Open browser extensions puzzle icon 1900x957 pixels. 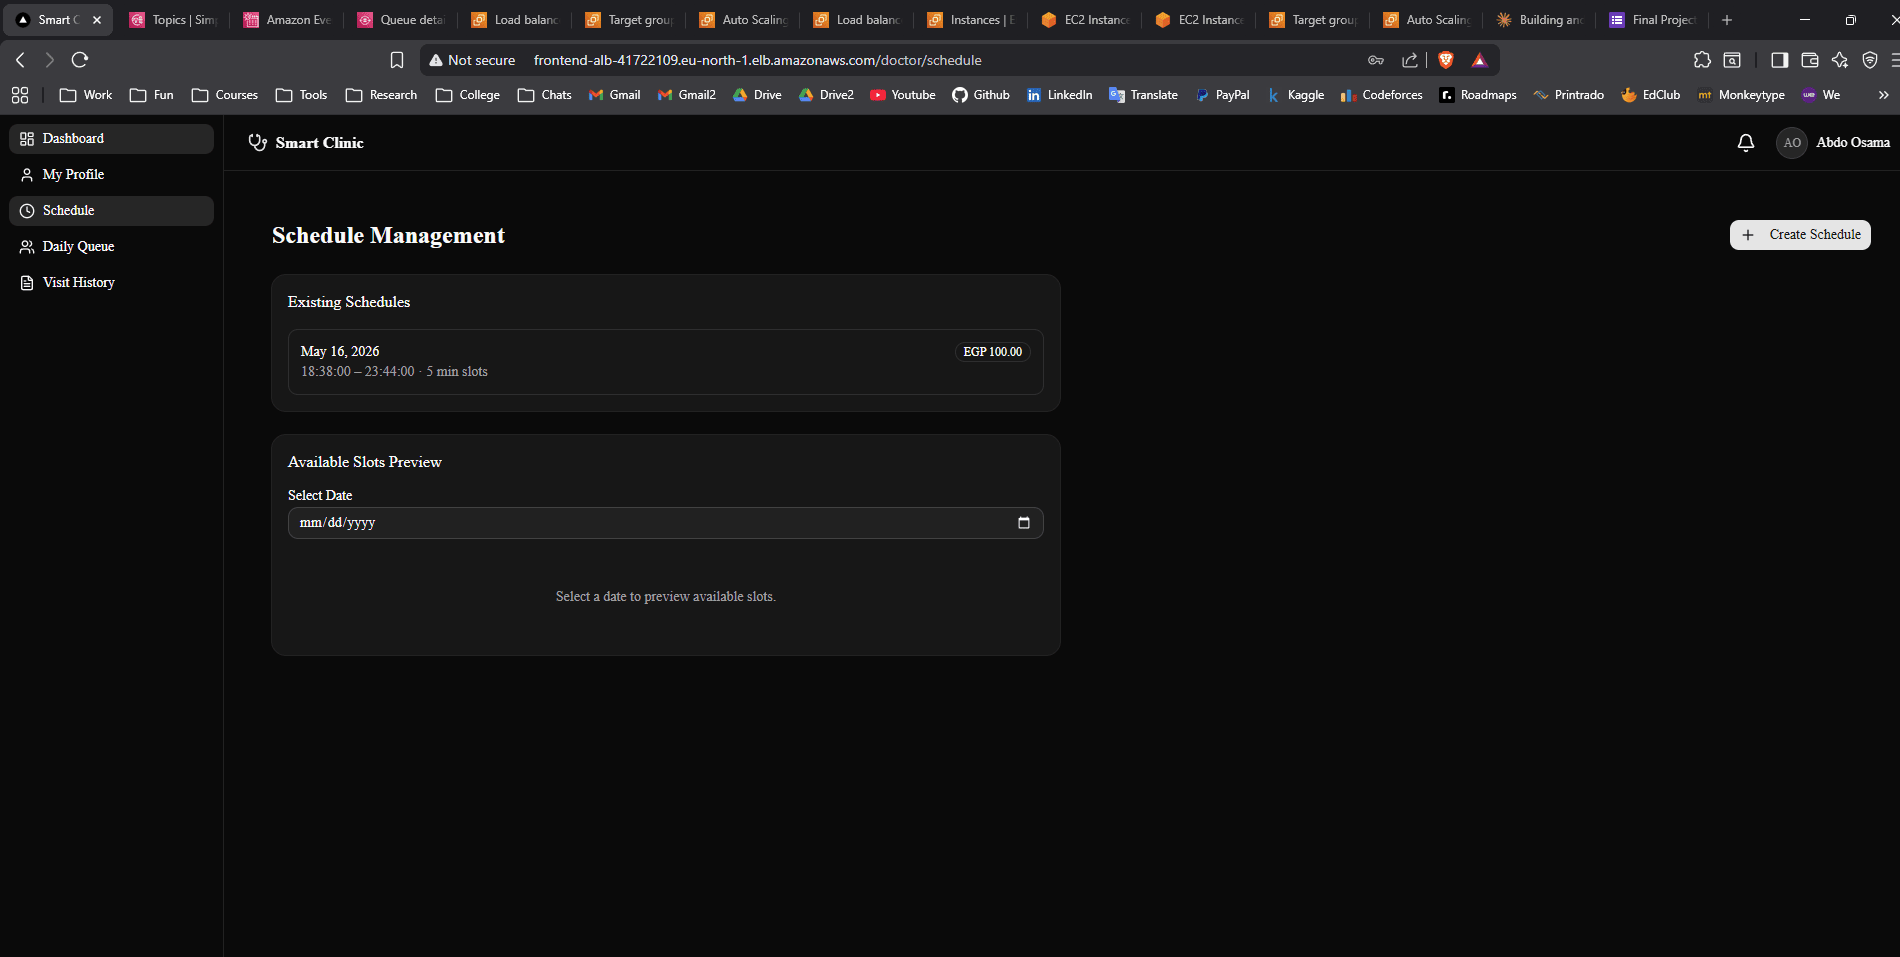[x=1702, y=60]
